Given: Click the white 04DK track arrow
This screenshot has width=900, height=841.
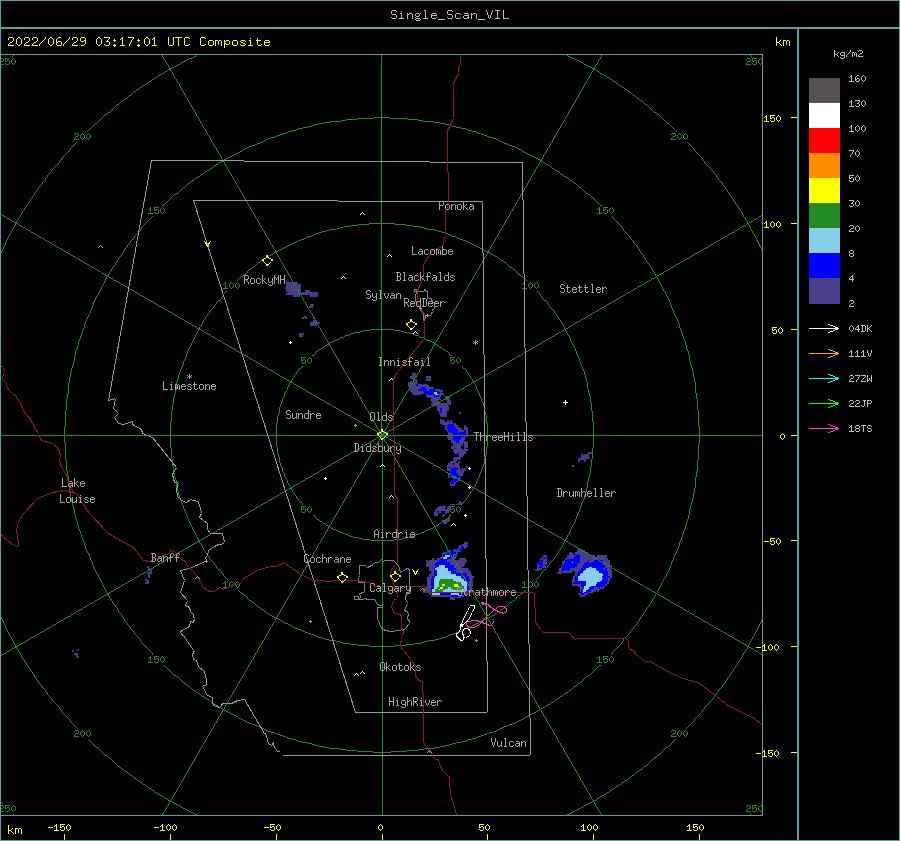Looking at the screenshot, I should pos(824,328).
